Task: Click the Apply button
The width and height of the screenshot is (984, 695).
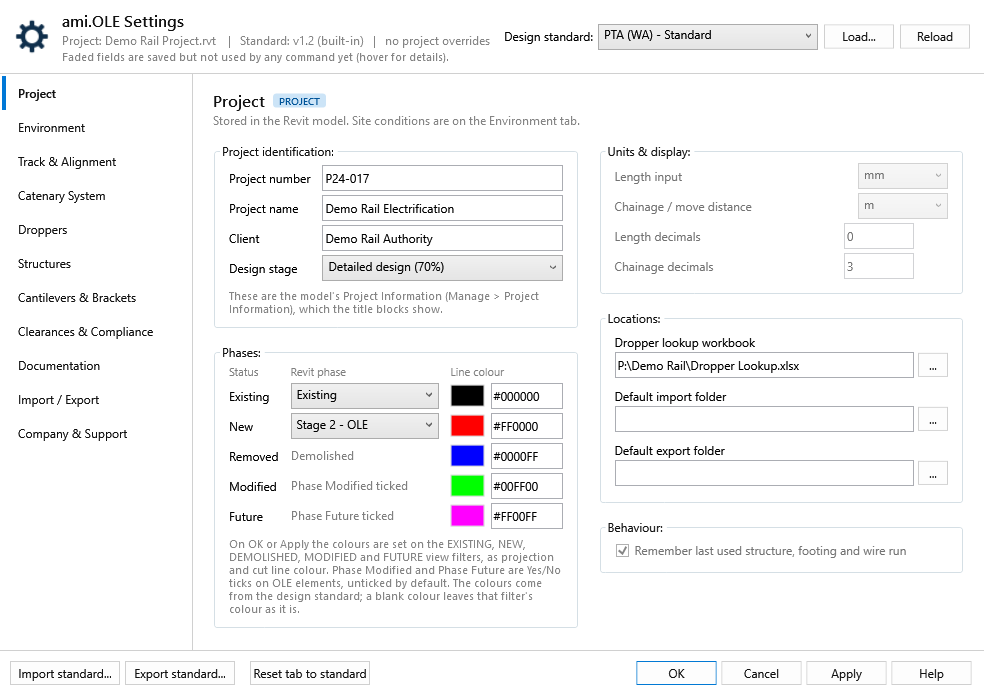Action: (x=846, y=674)
